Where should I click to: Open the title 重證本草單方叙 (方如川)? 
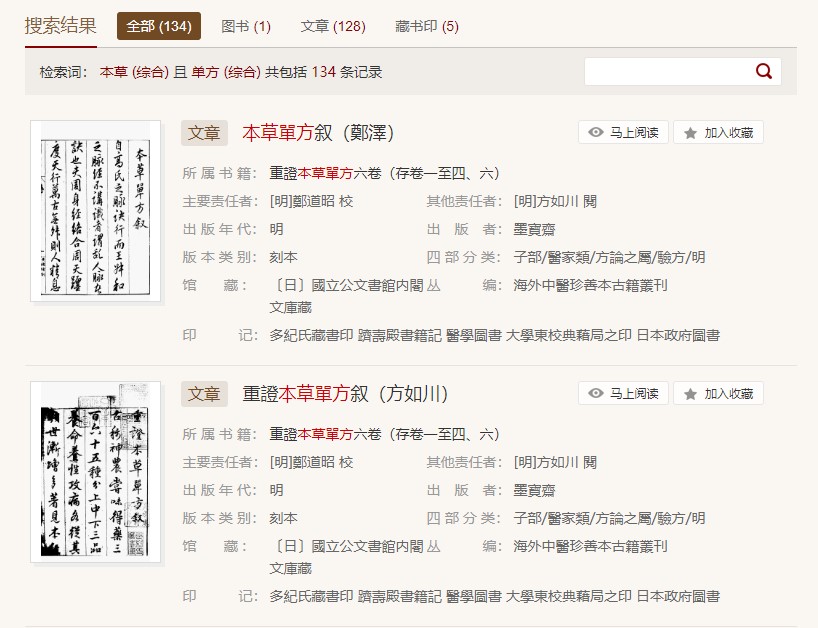pyautogui.click(x=345, y=394)
